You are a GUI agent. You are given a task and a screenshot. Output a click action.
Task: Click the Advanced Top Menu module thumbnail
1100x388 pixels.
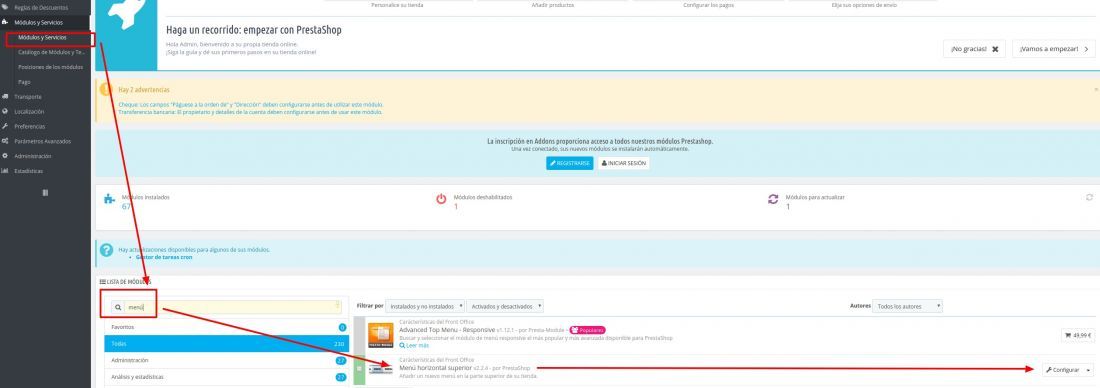[381, 335]
